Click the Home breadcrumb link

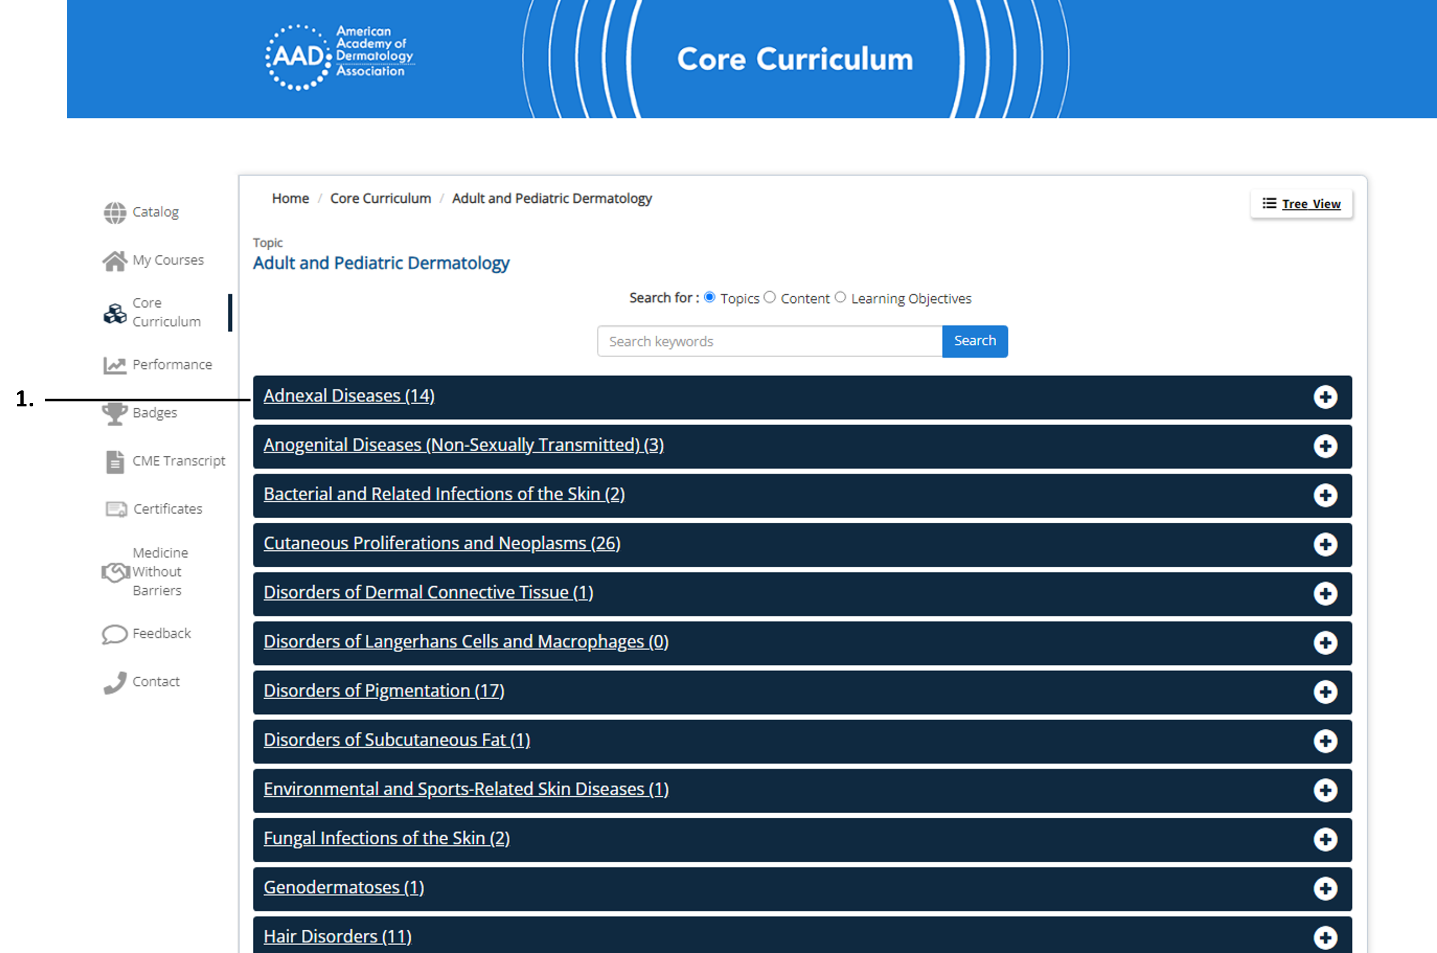[x=290, y=199]
